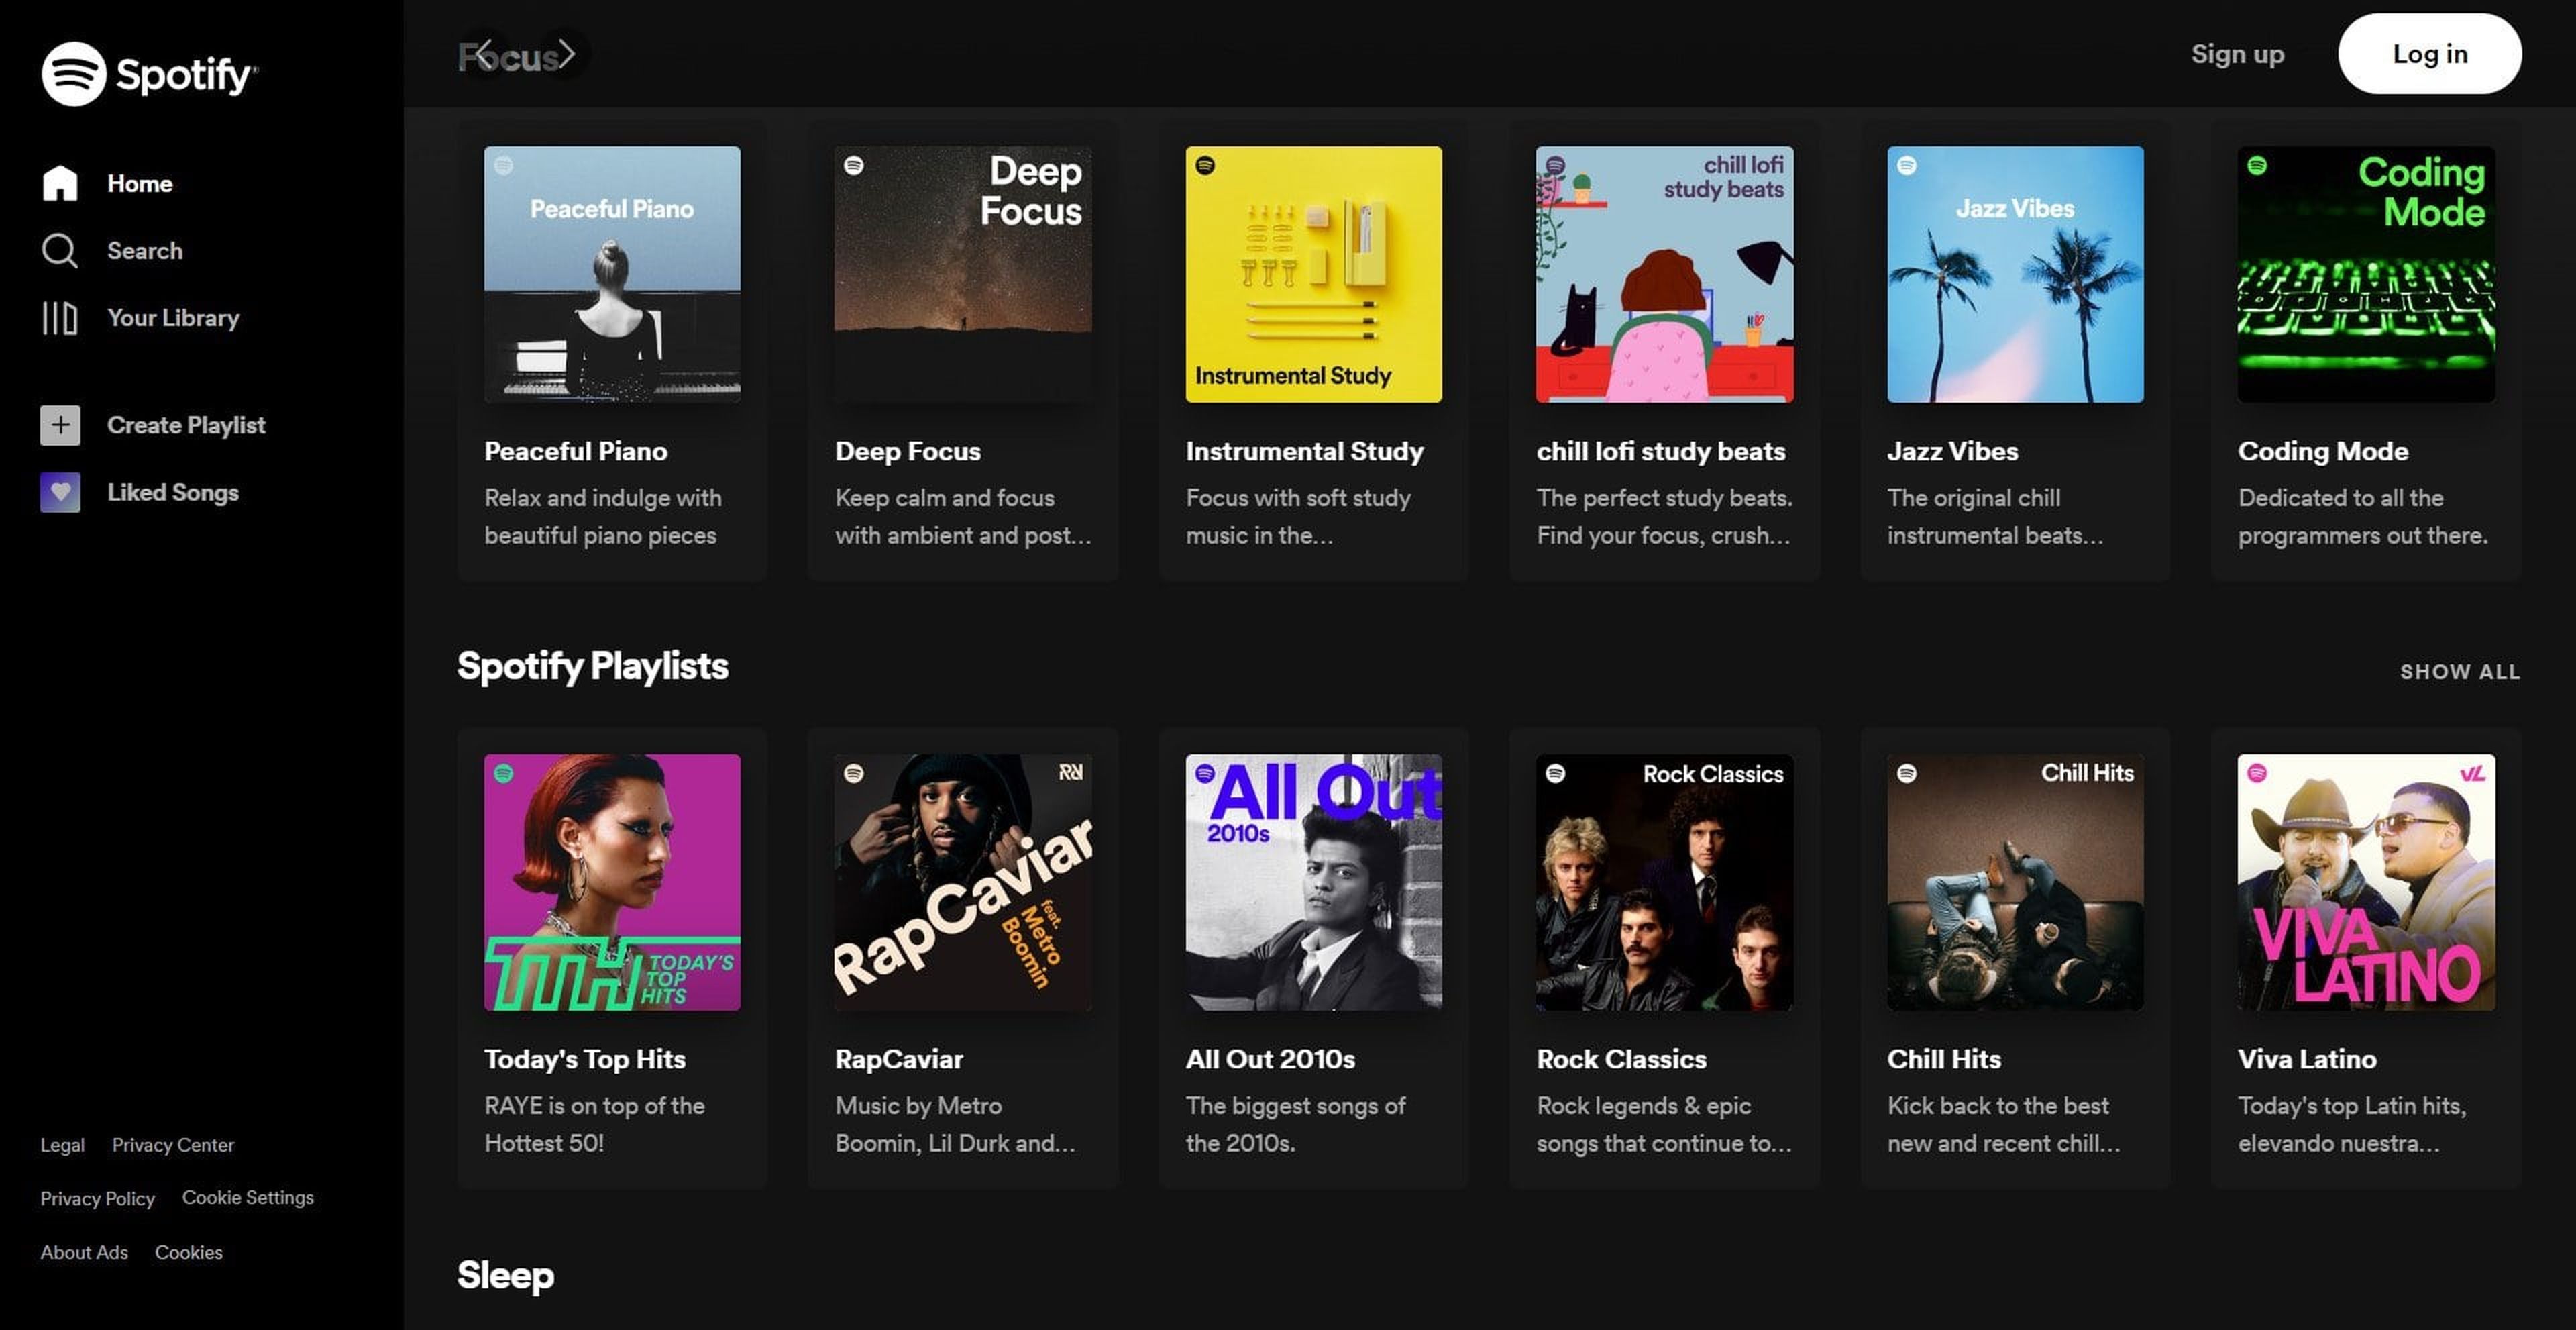Open Today's Top Hits cover art
The width and height of the screenshot is (2576, 1330).
pyautogui.click(x=612, y=882)
